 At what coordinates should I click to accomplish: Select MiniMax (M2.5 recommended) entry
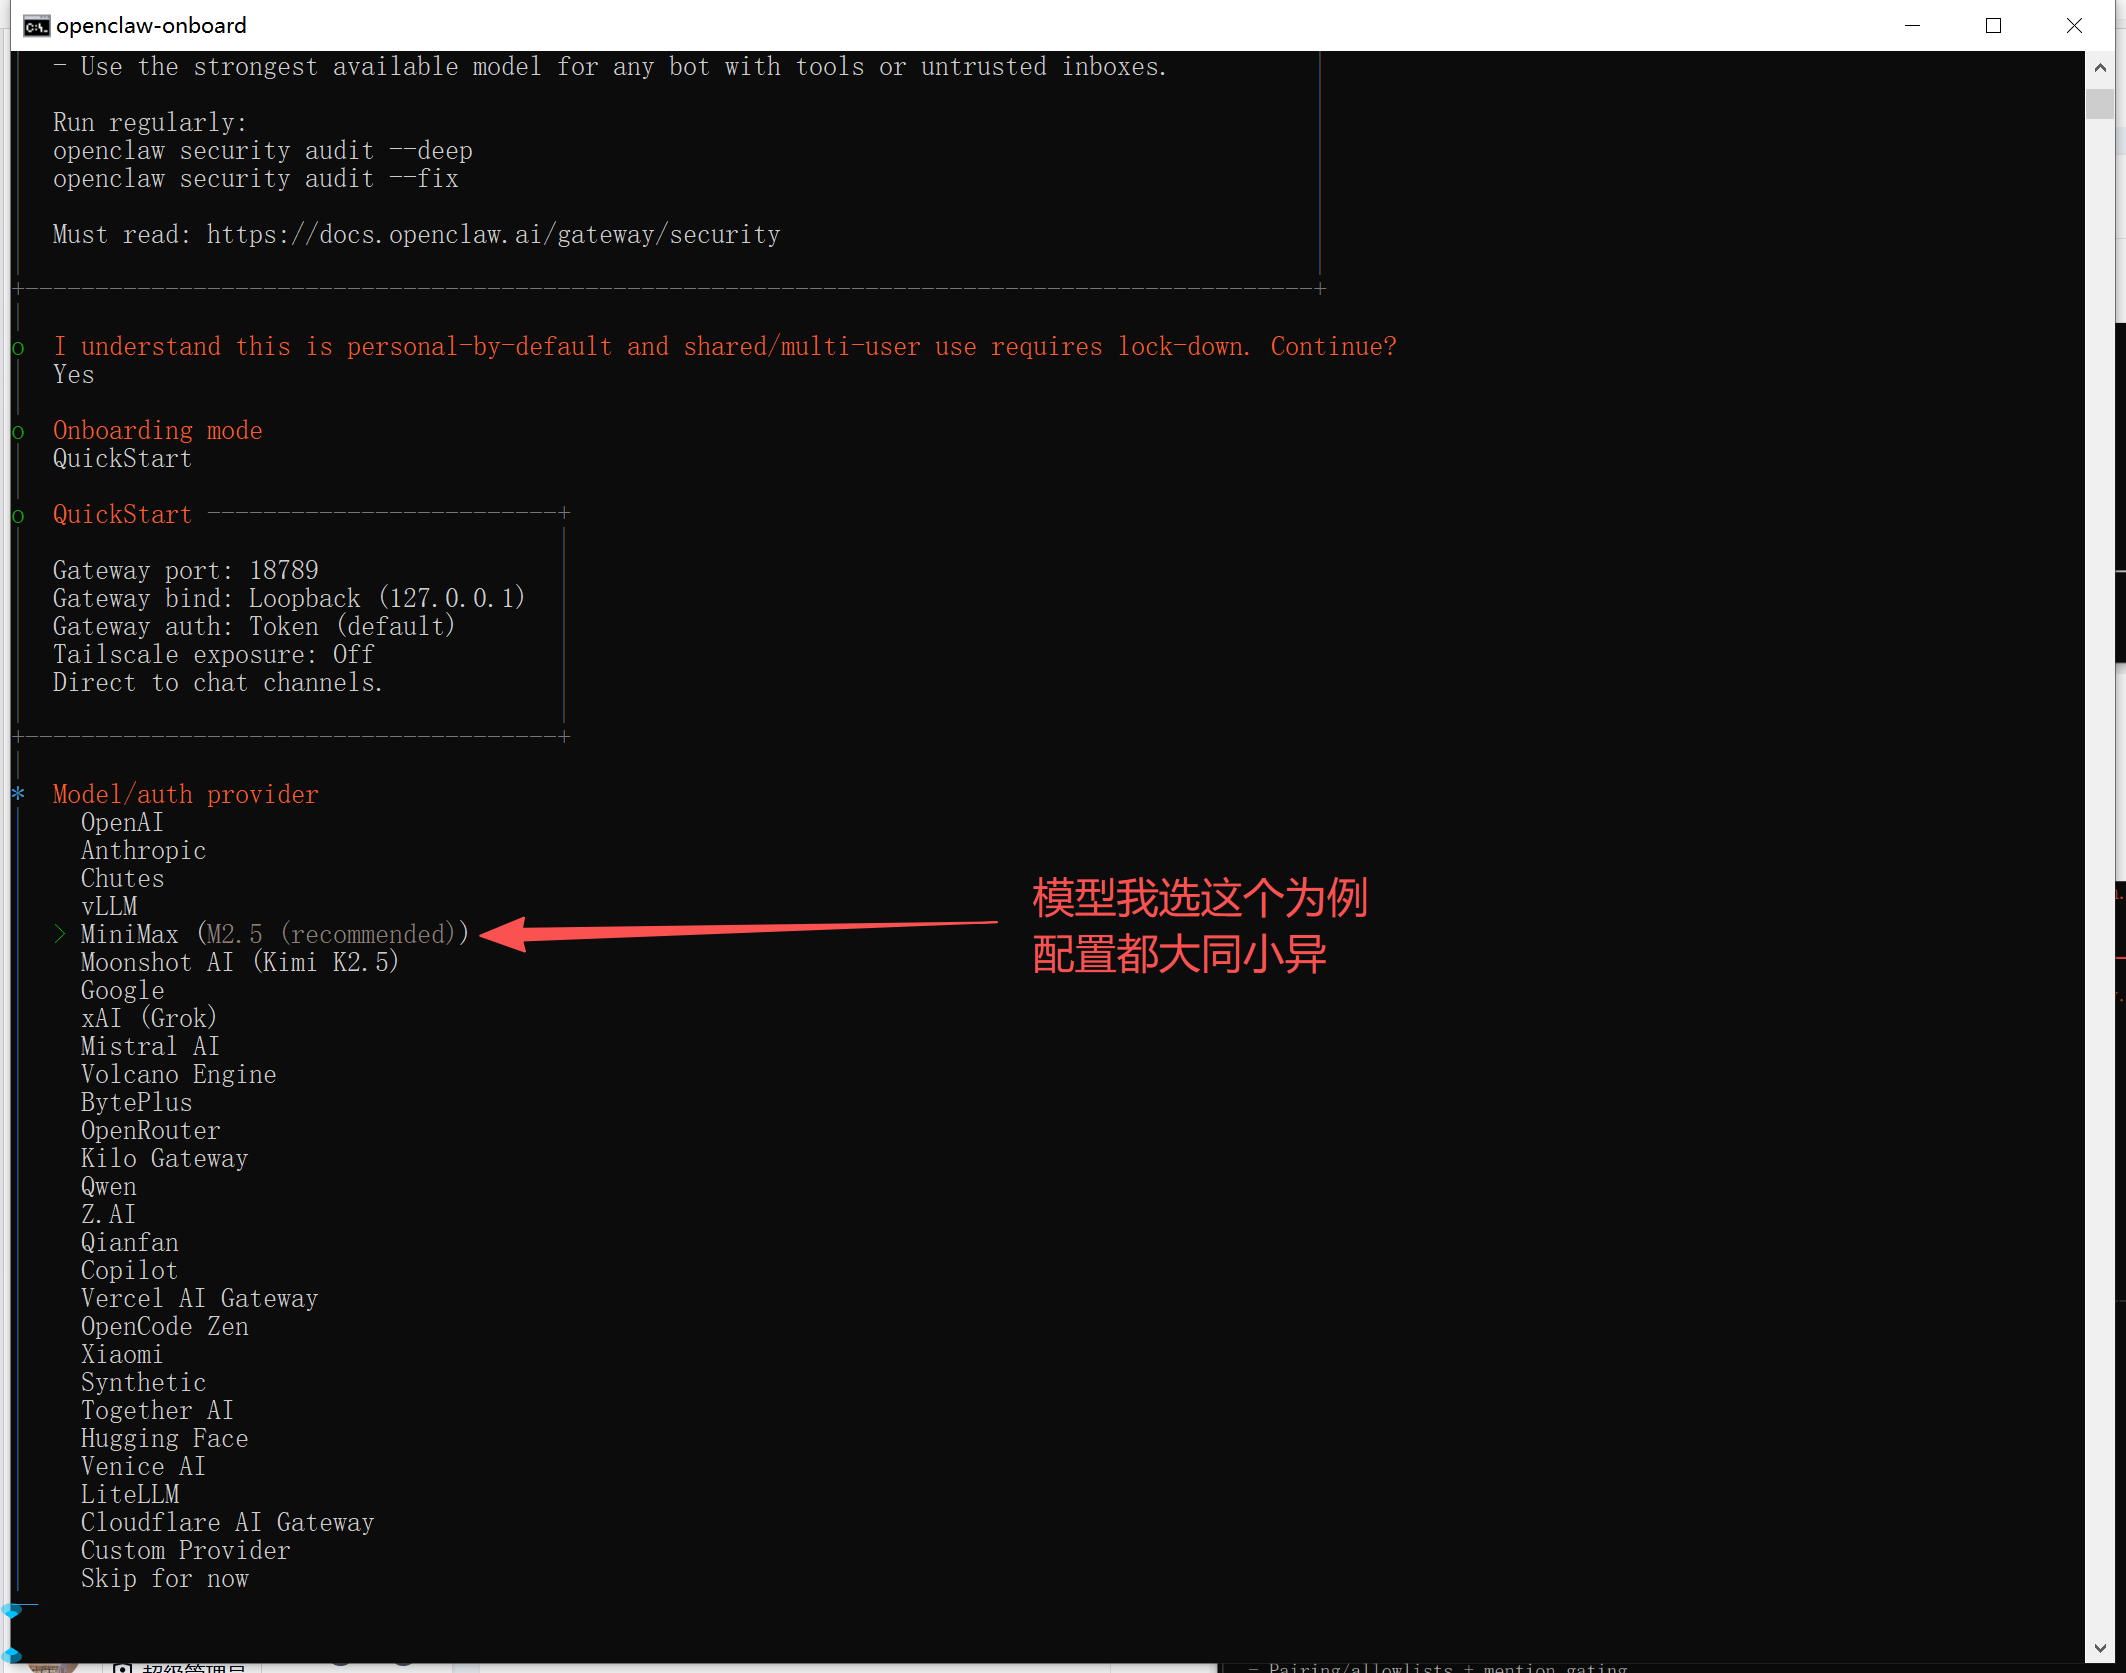[273, 934]
